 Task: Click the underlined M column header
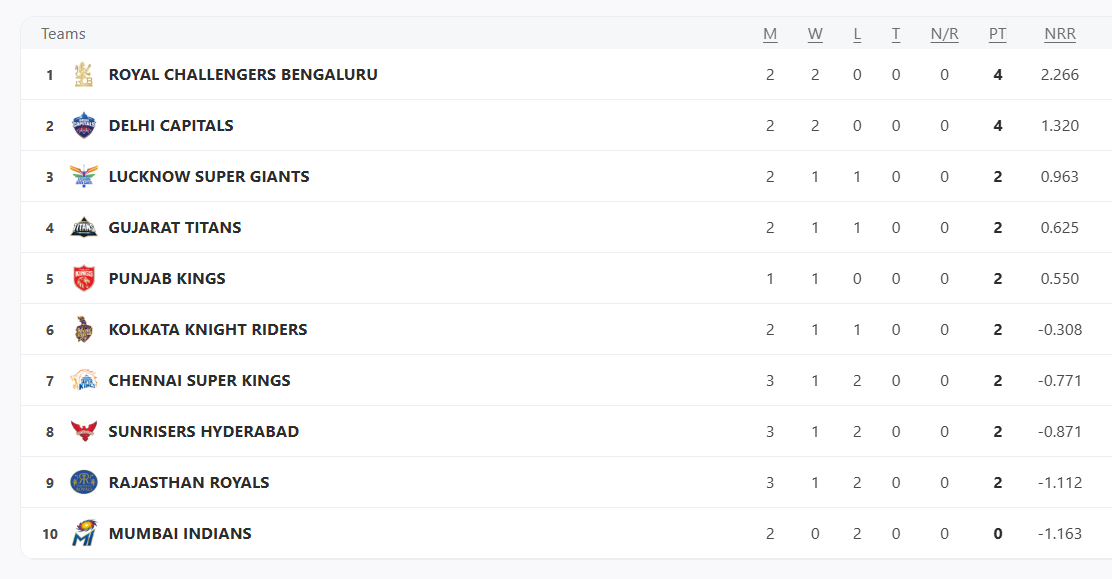770,34
